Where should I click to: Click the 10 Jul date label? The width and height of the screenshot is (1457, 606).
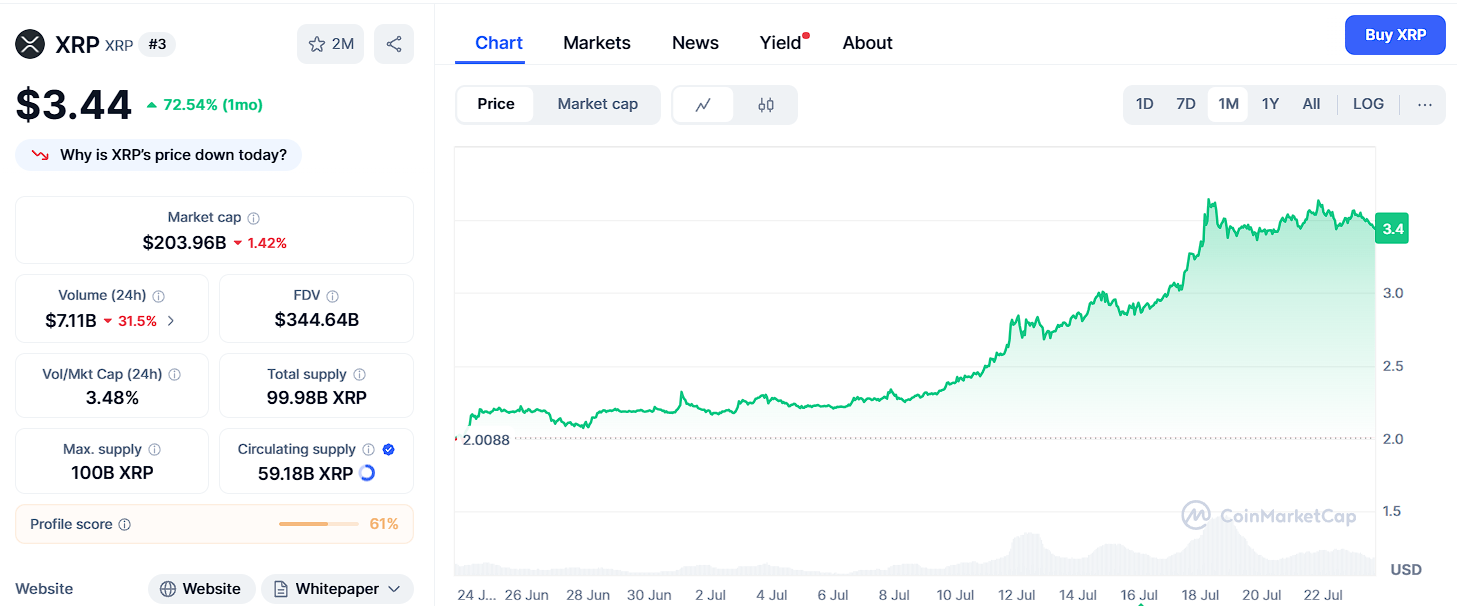[x=955, y=595]
